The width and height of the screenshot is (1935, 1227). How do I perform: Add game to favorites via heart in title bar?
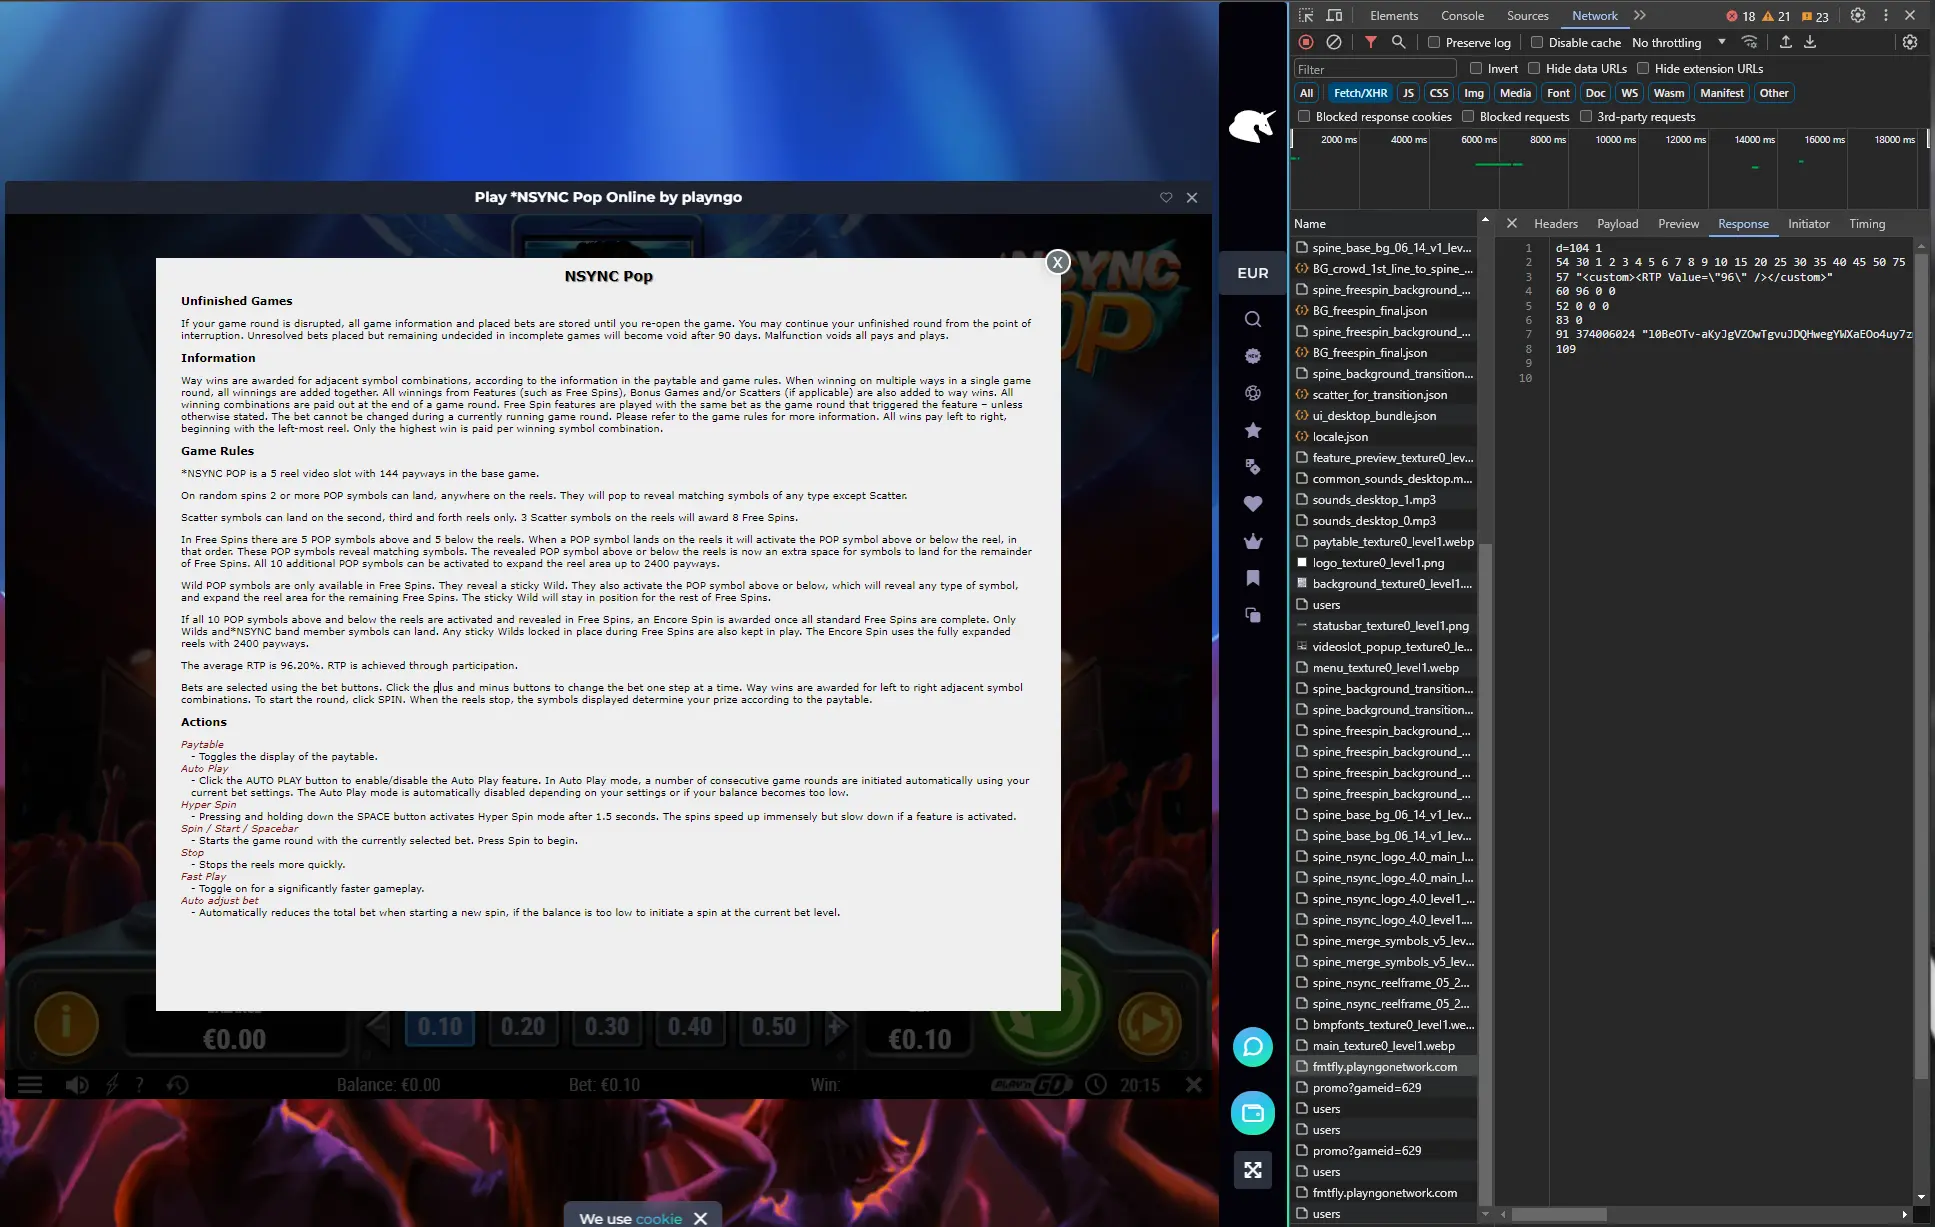(1166, 197)
